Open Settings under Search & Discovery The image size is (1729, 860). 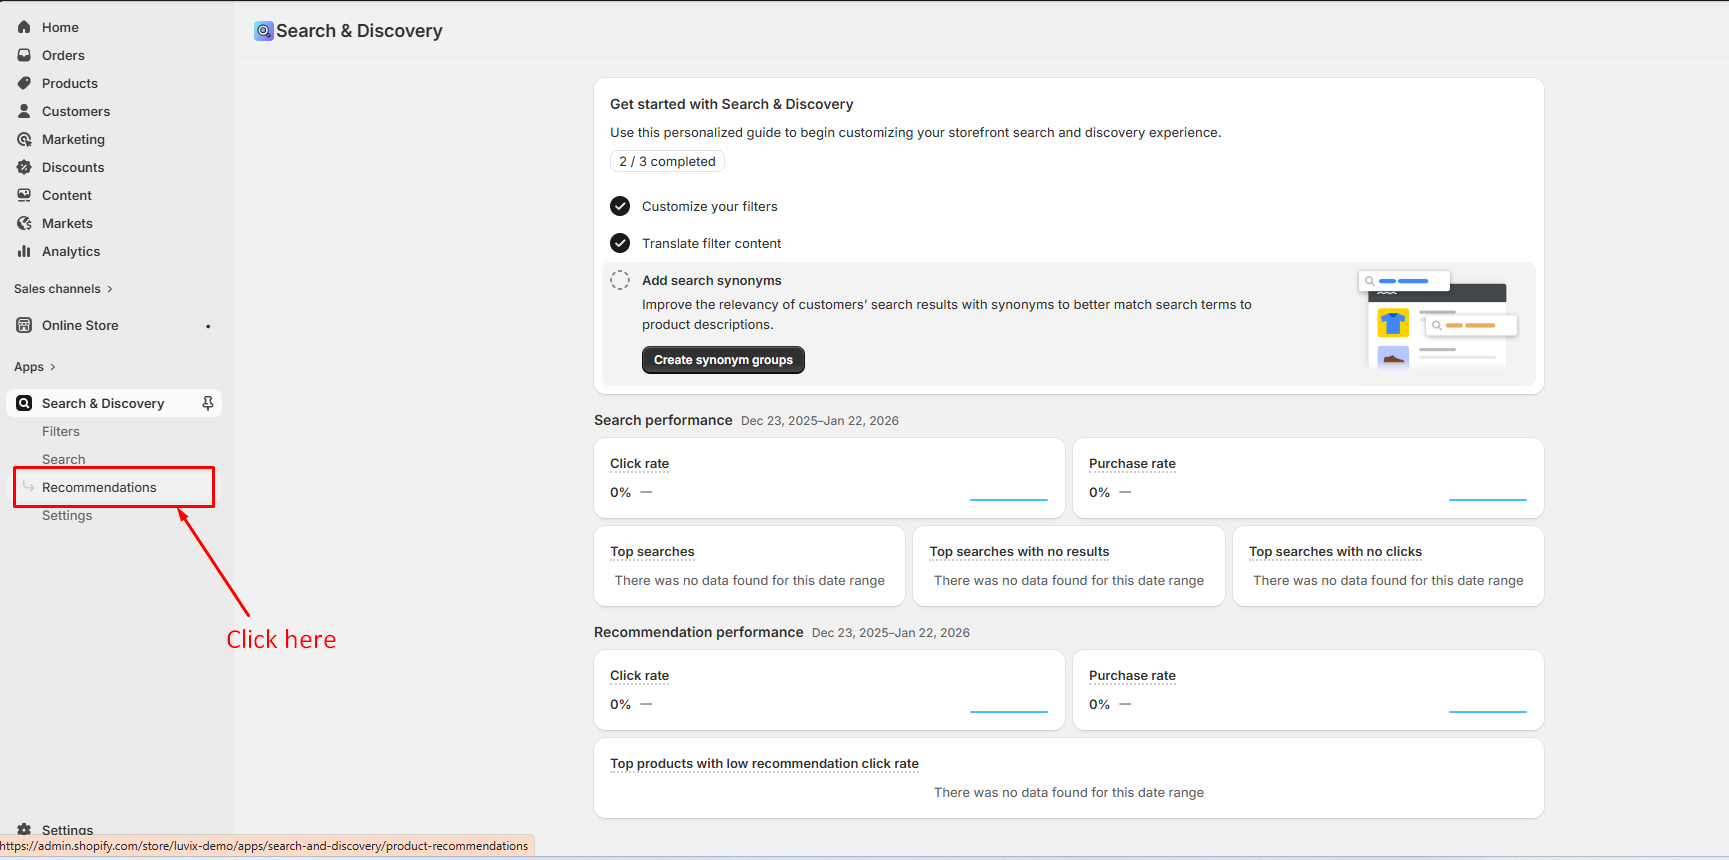[67, 515]
